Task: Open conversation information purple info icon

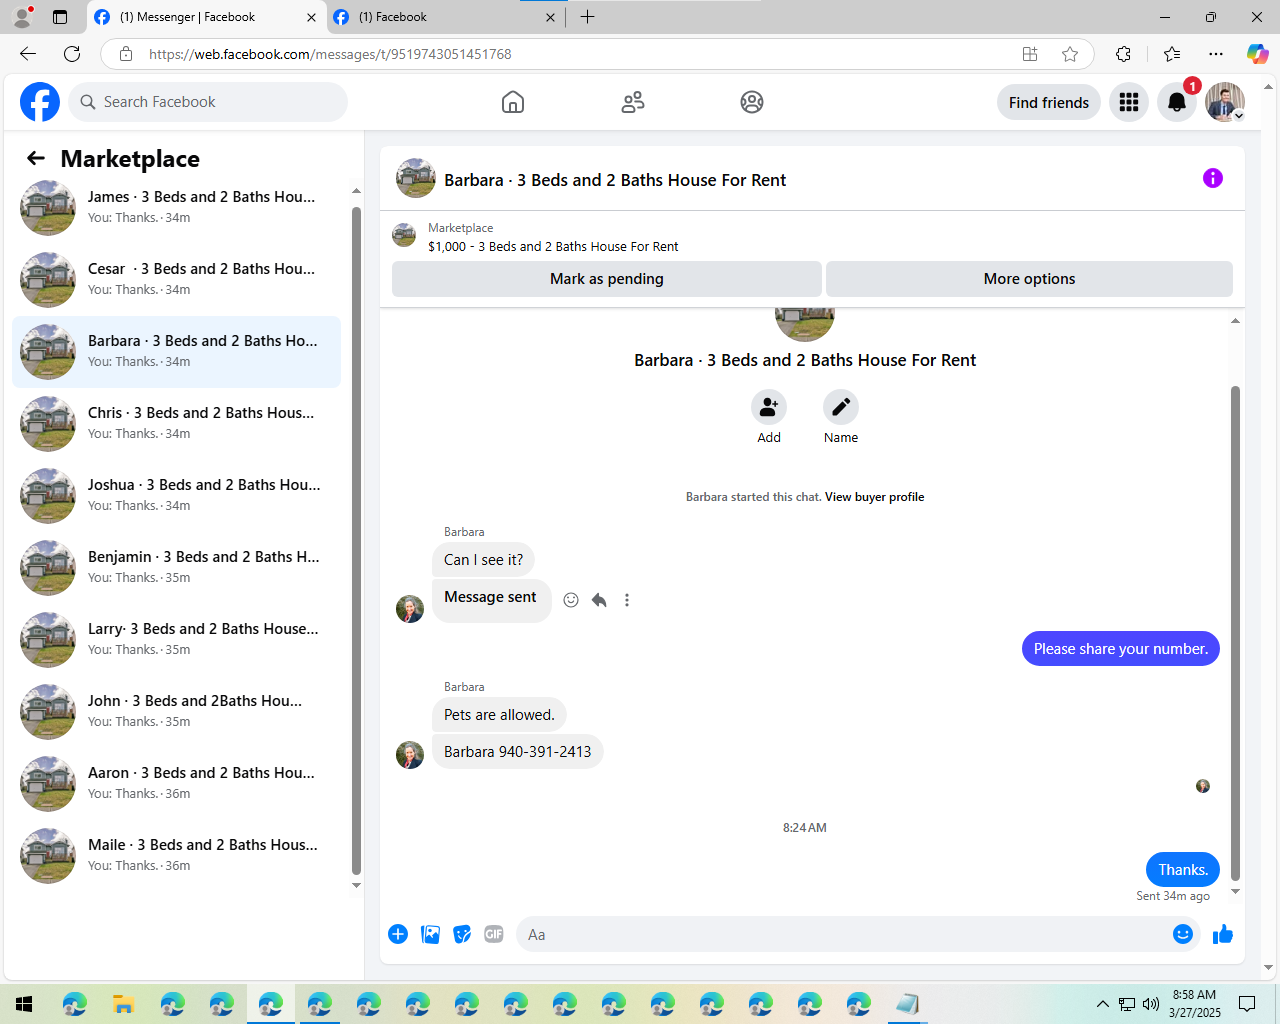Action: (1213, 178)
